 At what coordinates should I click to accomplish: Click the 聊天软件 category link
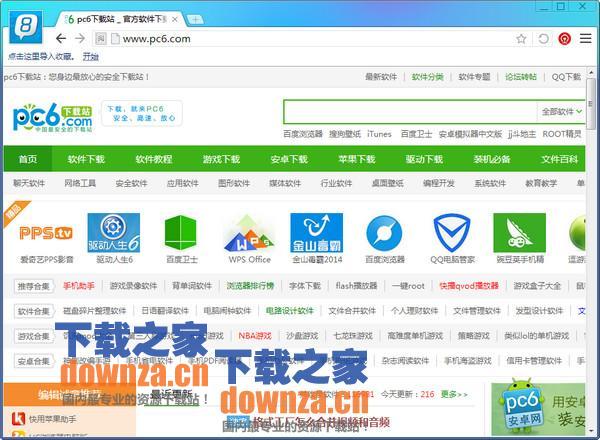pos(29,183)
